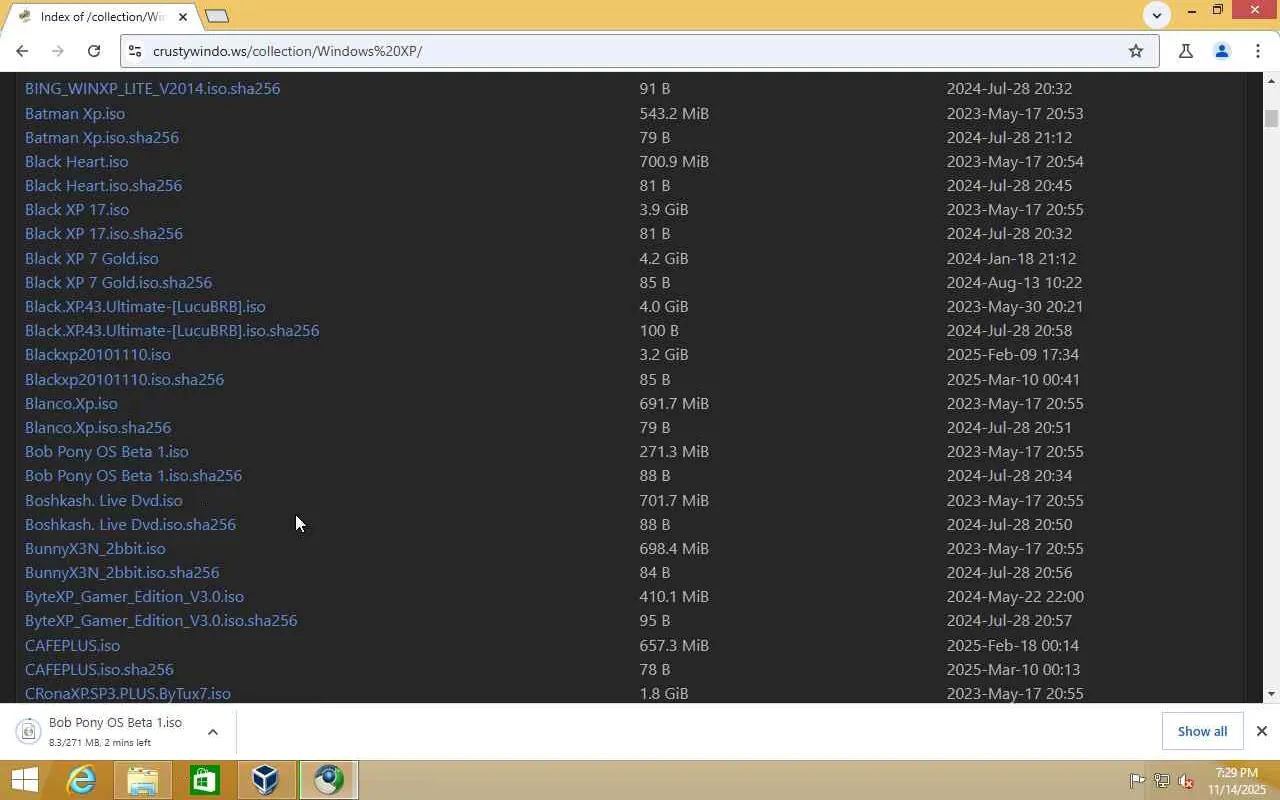Image resolution: width=1280 pixels, height=800 pixels.
Task: Select the Chromium browser taskbar icon
Action: [x=328, y=780]
